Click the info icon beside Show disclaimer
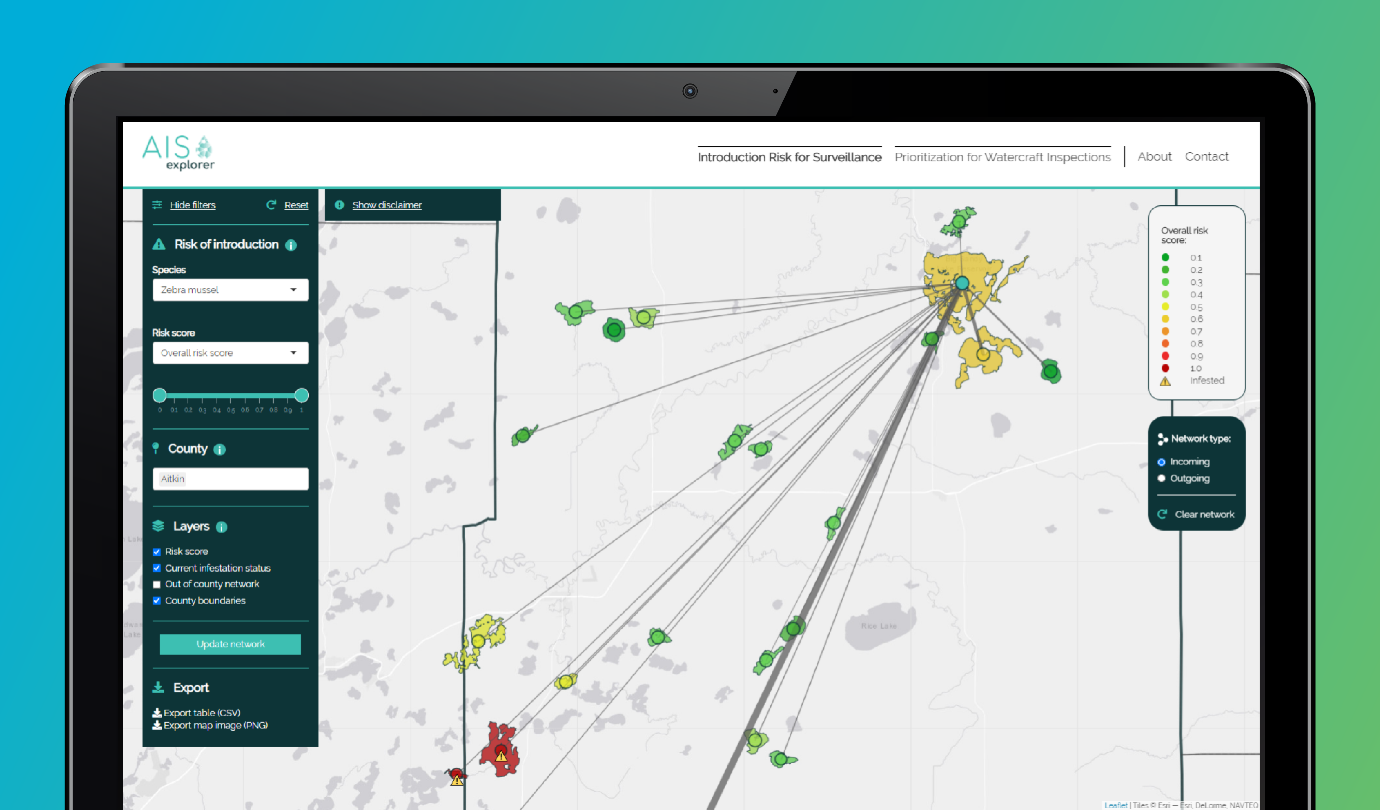The width and height of the screenshot is (1380, 810). click(339, 205)
